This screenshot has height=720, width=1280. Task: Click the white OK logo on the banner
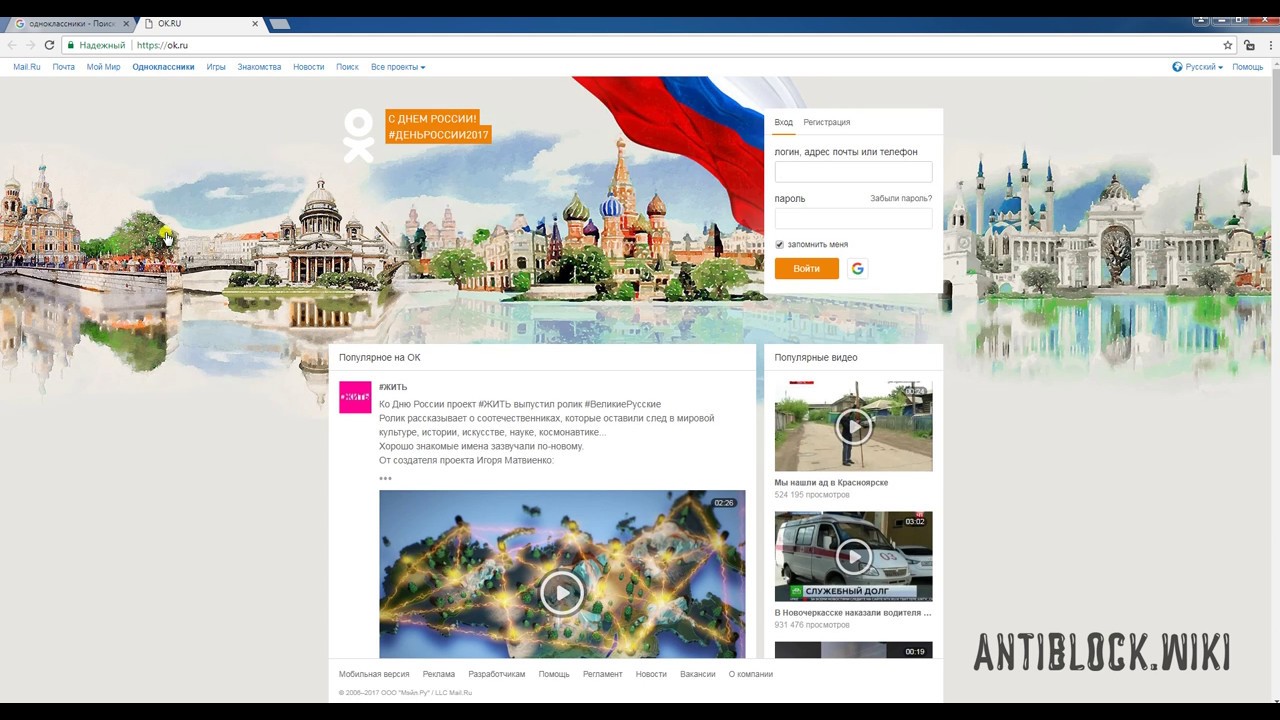(358, 136)
